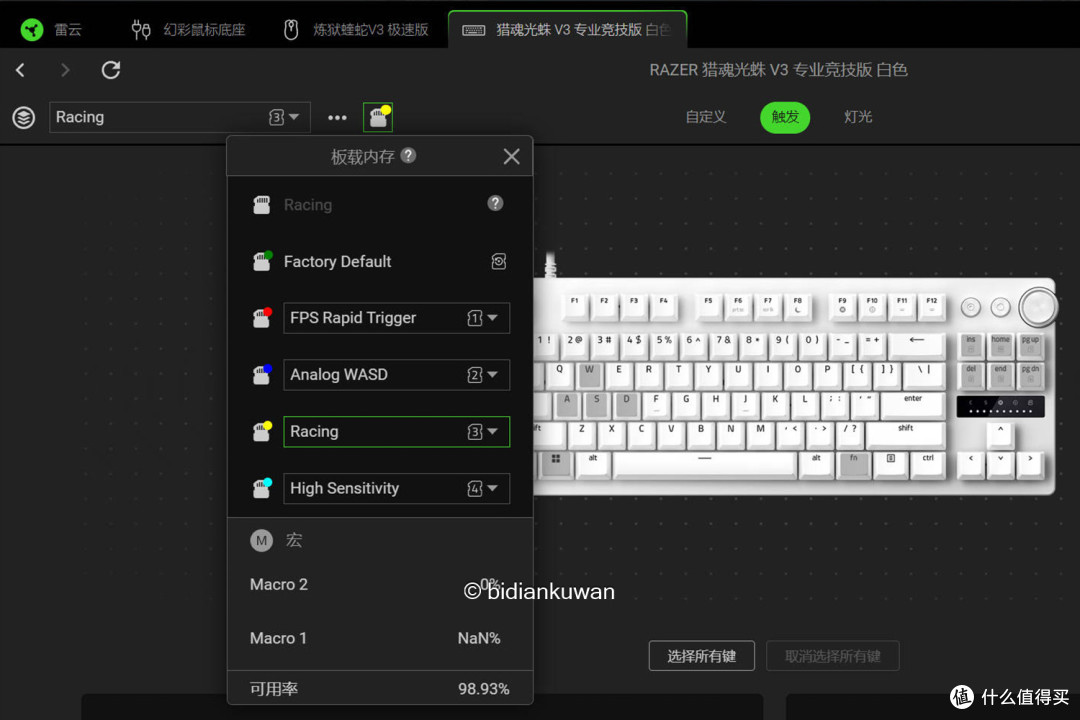Toggle the onboard memory icon button
This screenshot has height=720, width=1080.
coord(378,117)
